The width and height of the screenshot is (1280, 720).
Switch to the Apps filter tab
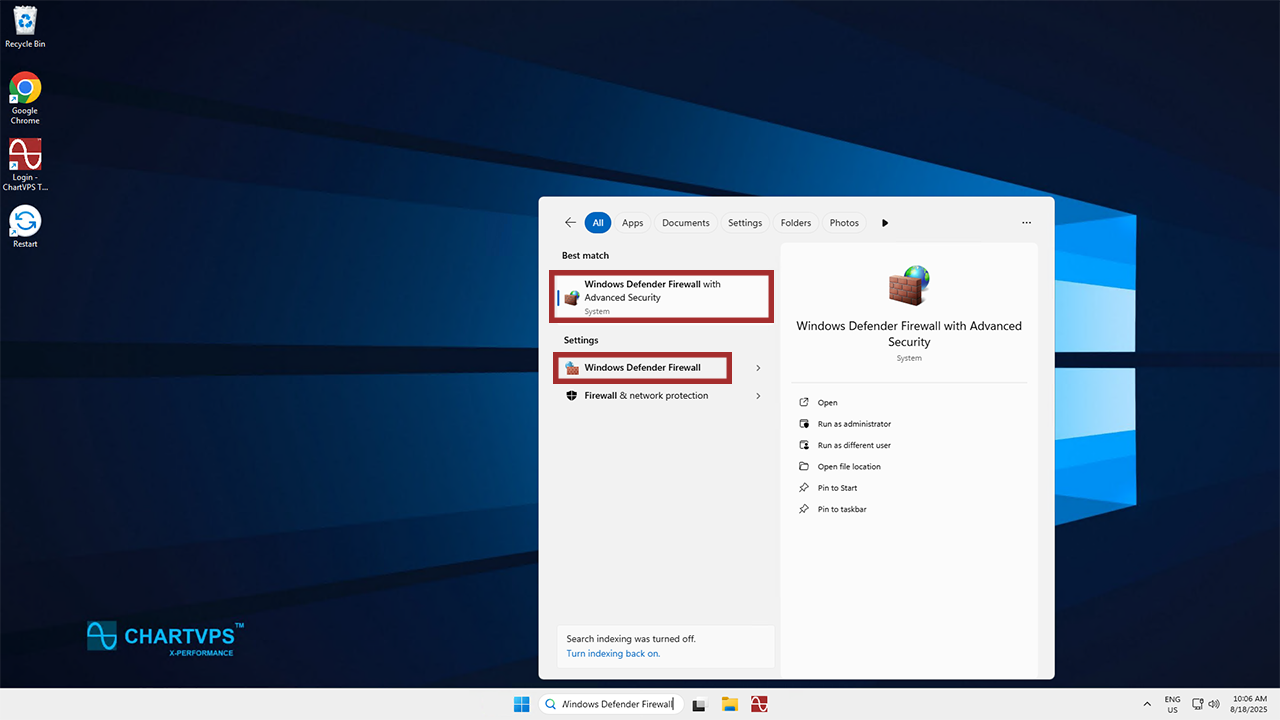[x=632, y=223]
